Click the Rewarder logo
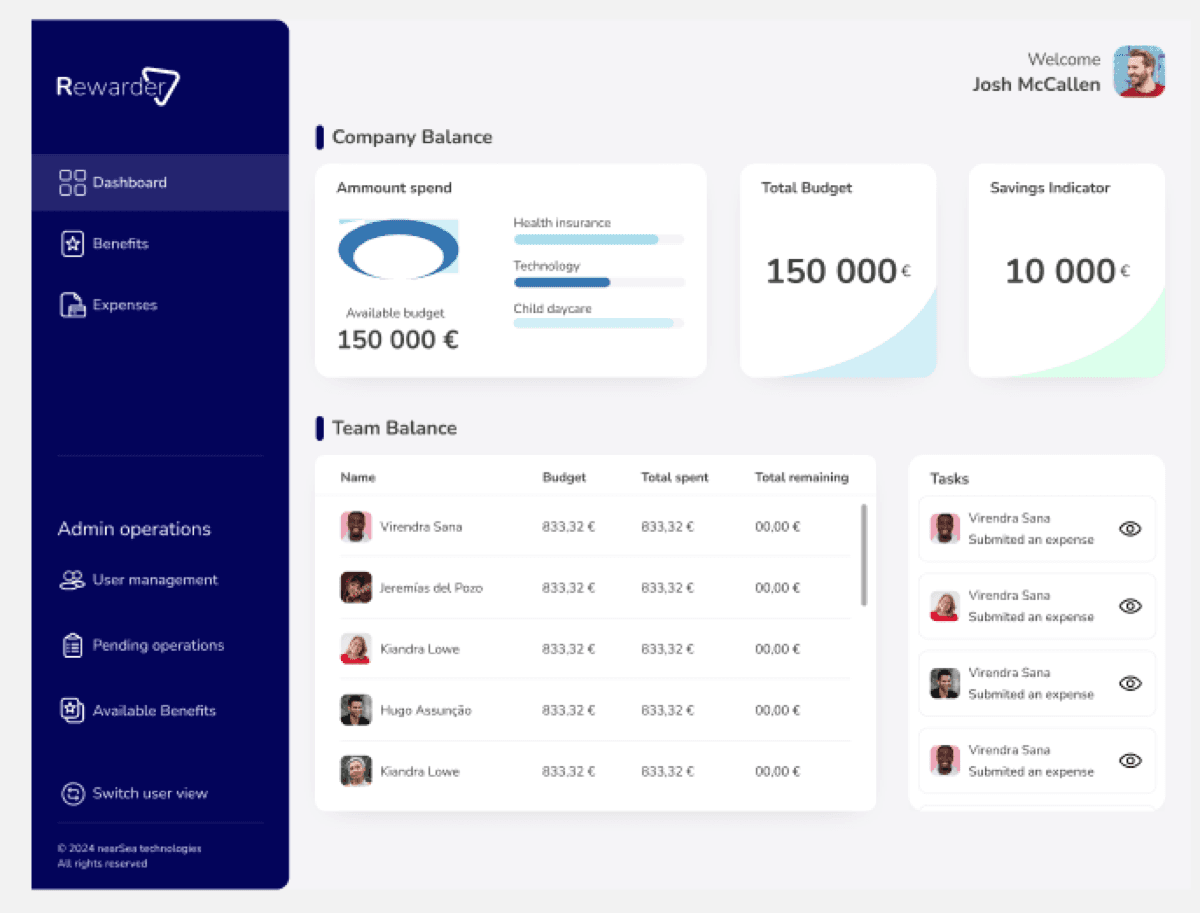1200x913 pixels. [x=118, y=87]
